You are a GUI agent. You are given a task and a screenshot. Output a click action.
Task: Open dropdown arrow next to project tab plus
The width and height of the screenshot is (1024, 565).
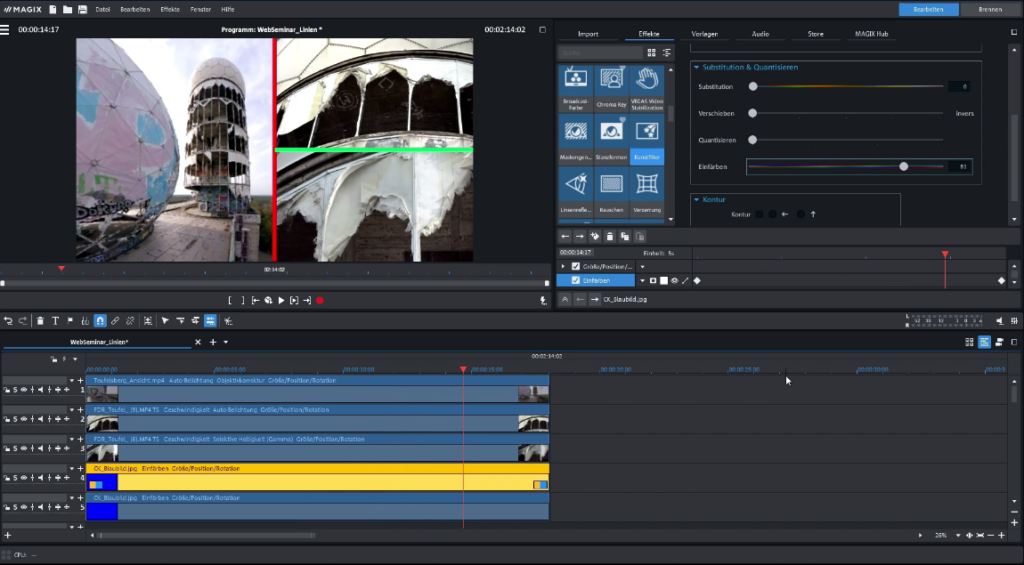tap(226, 342)
